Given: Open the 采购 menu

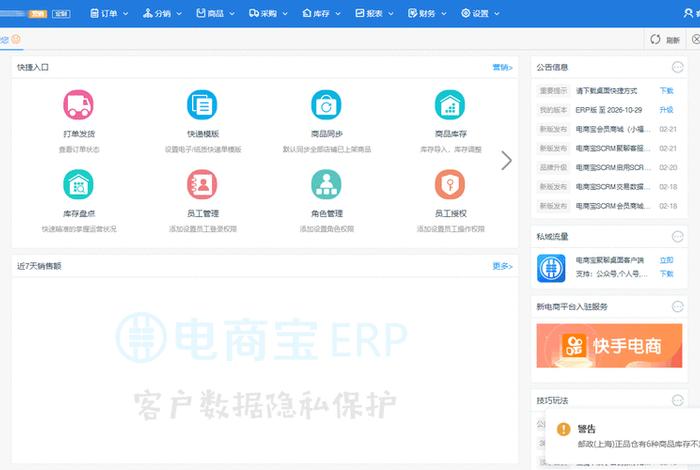Looking at the screenshot, I should (x=268, y=13).
